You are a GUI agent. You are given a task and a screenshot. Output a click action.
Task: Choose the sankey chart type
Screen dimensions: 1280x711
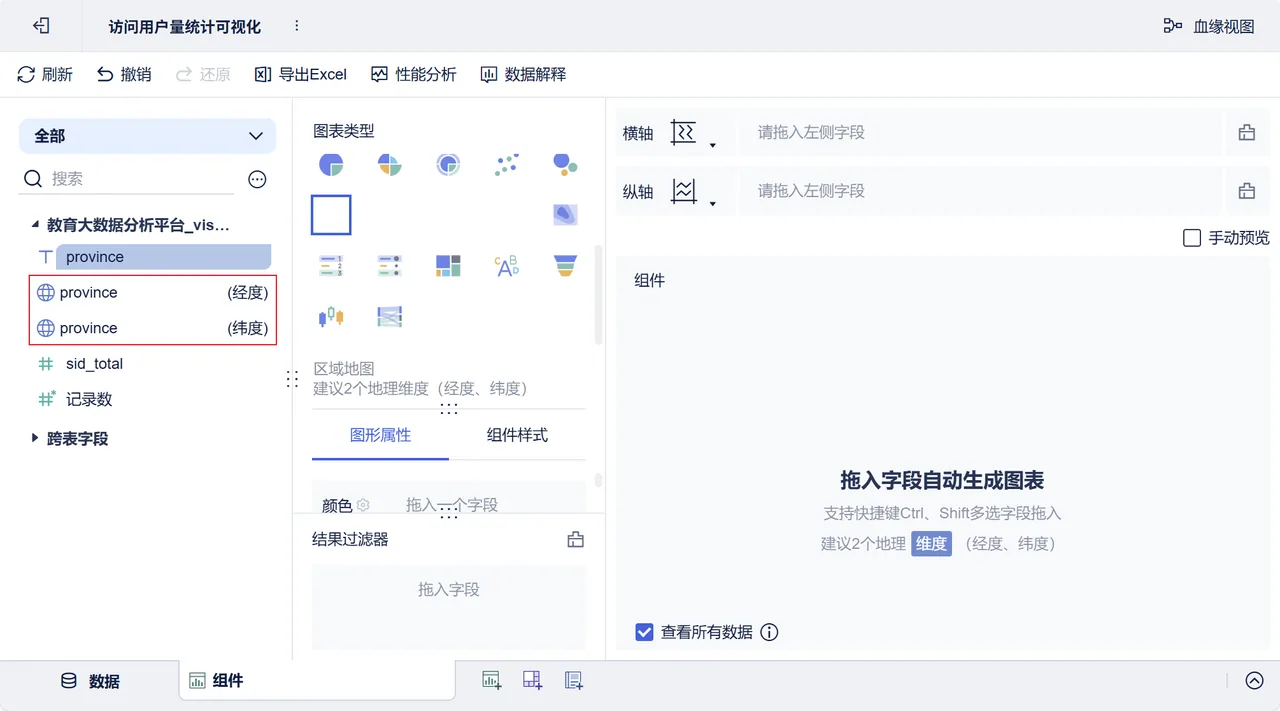point(389,317)
